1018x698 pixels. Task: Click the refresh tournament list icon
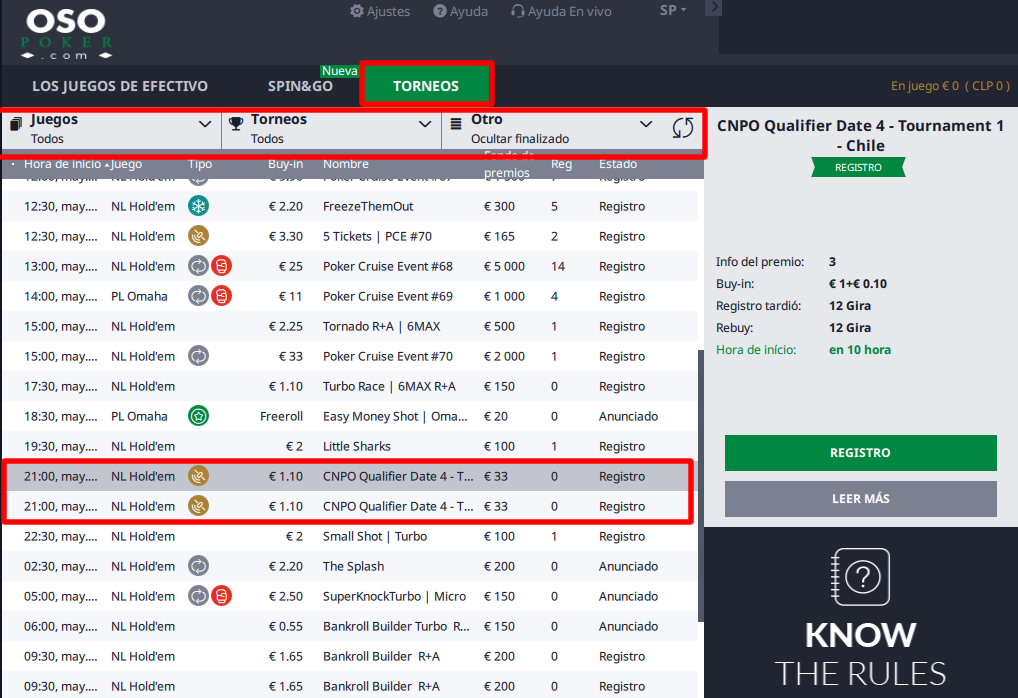coord(682,128)
